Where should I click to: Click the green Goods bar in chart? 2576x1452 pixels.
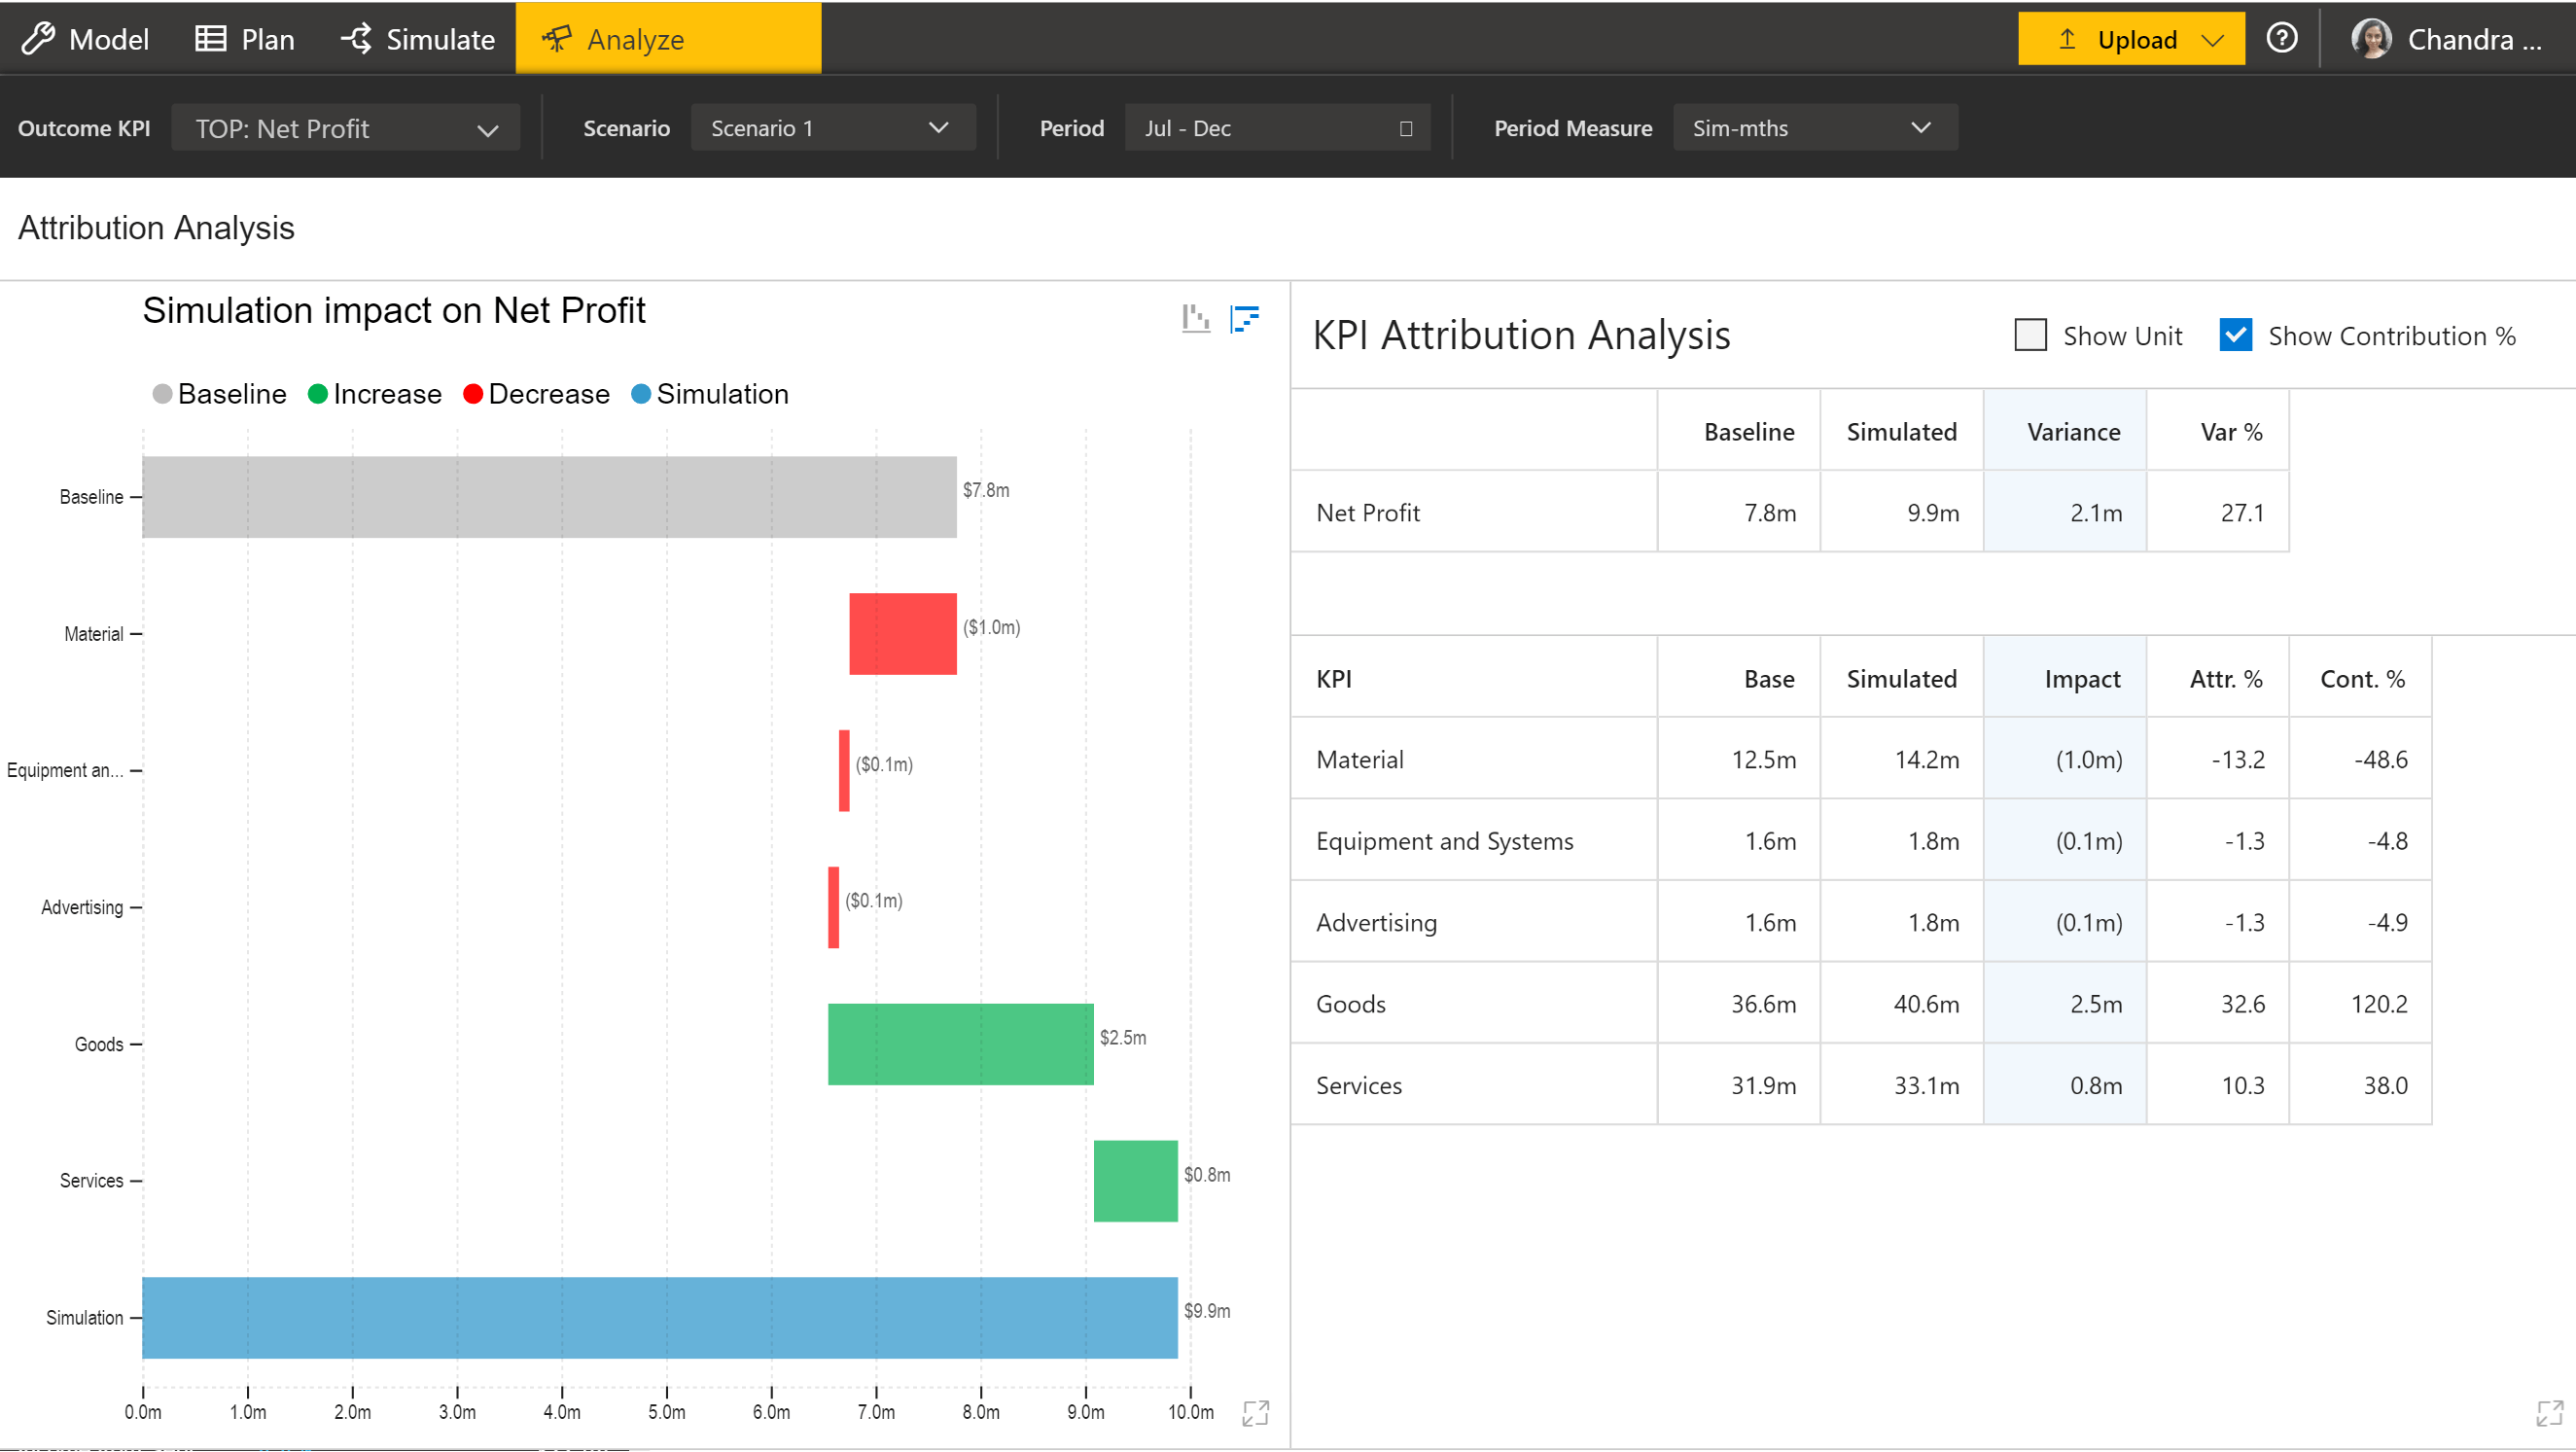tap(960, 1044)
